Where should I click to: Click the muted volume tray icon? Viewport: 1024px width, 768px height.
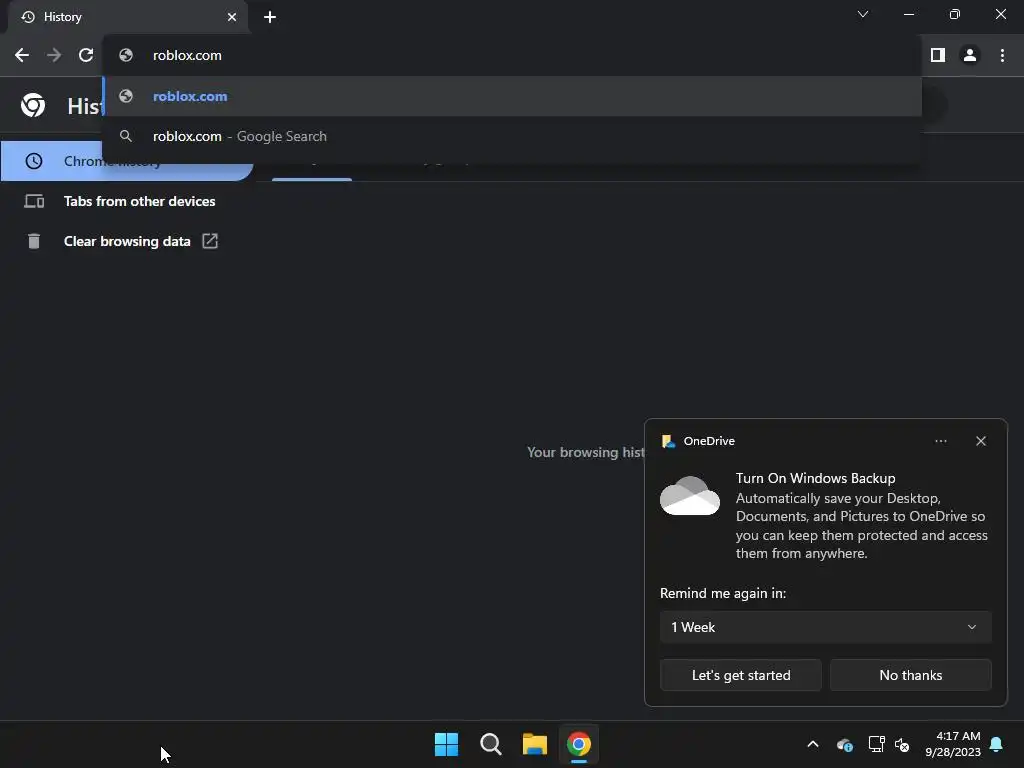coord(902,744)
